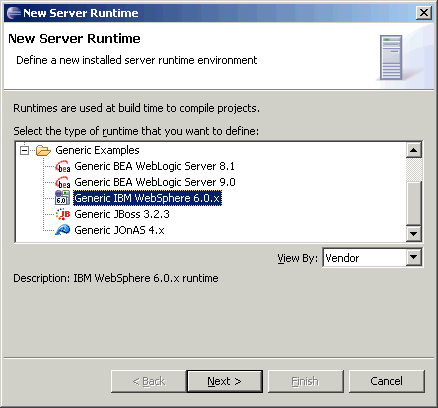Click the description text IBM WebSphere 6.0.x runtime

coord(146,278)
